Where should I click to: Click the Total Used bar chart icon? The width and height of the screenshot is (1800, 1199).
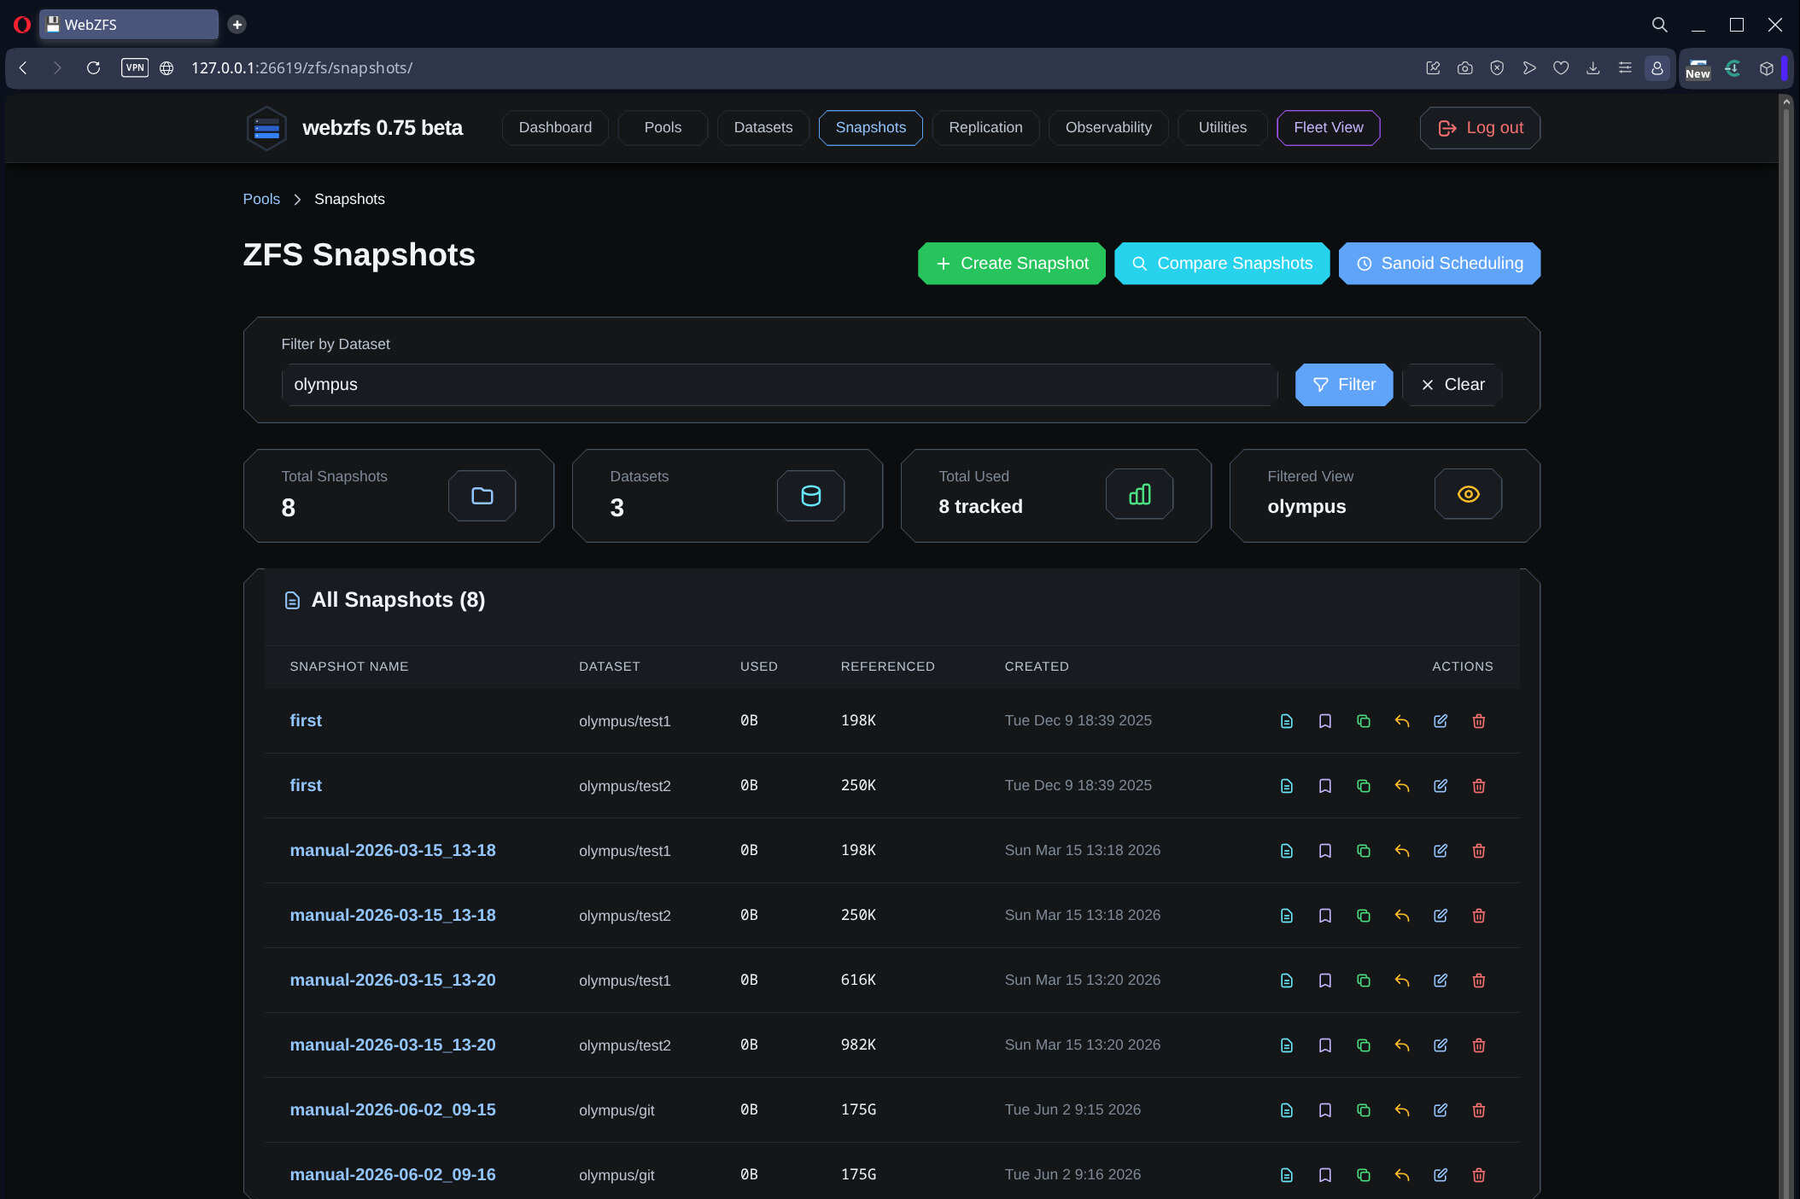pyautogui.click(x=1140, y=494)
